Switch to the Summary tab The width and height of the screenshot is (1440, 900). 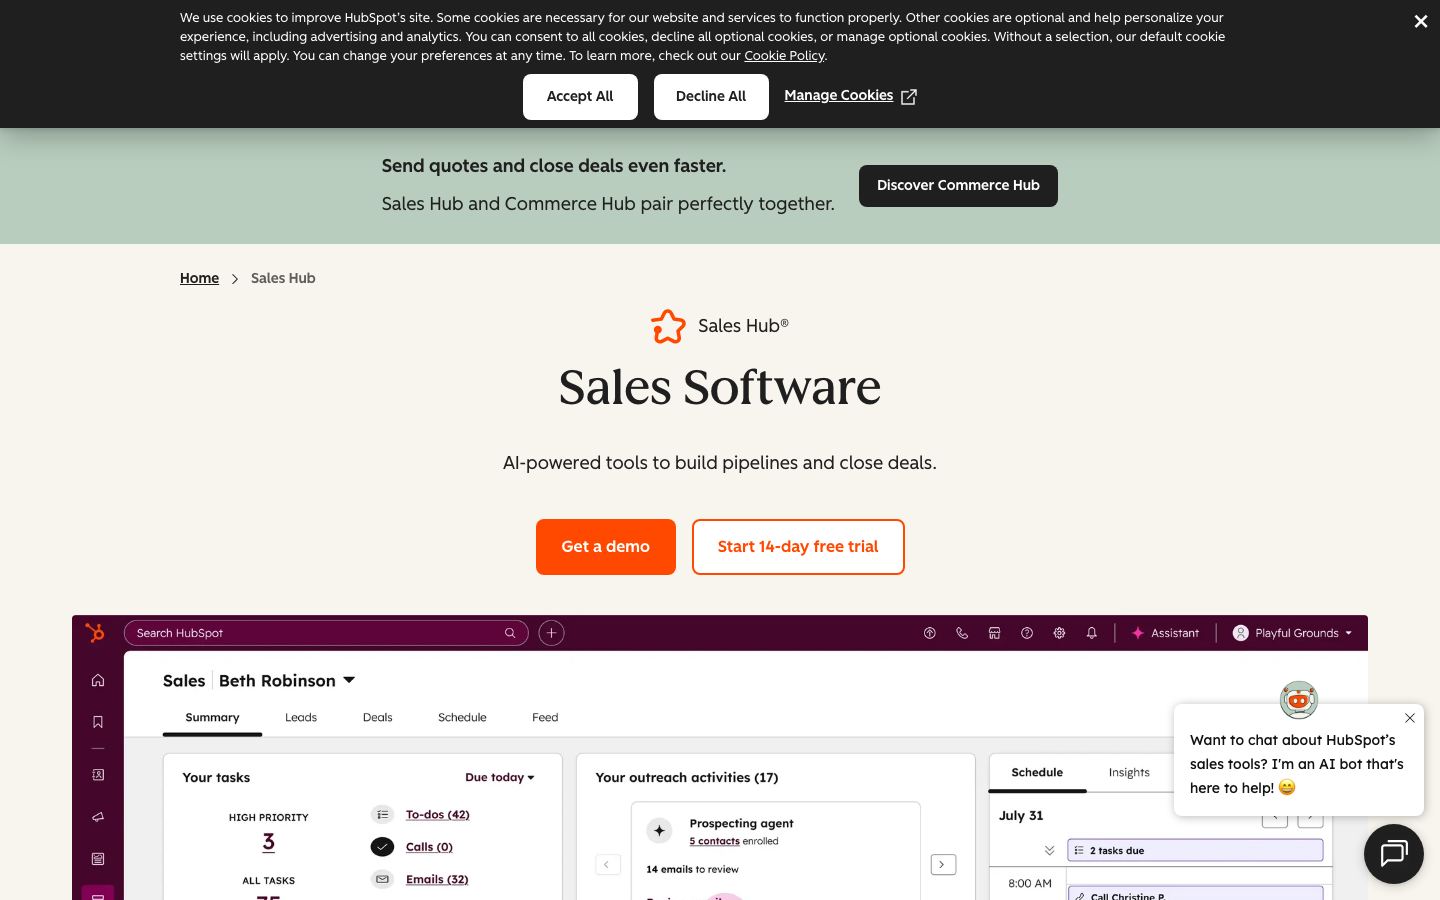pos(212,717)
